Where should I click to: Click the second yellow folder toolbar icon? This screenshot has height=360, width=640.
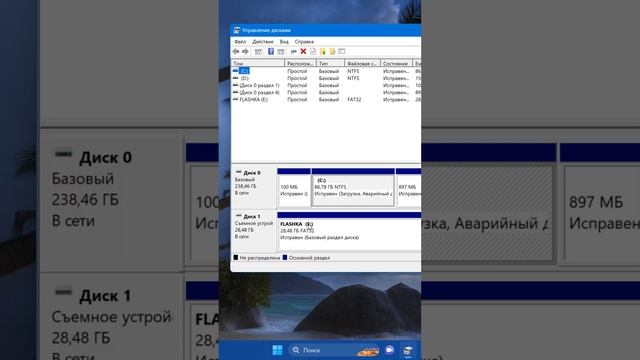point(332,51)
